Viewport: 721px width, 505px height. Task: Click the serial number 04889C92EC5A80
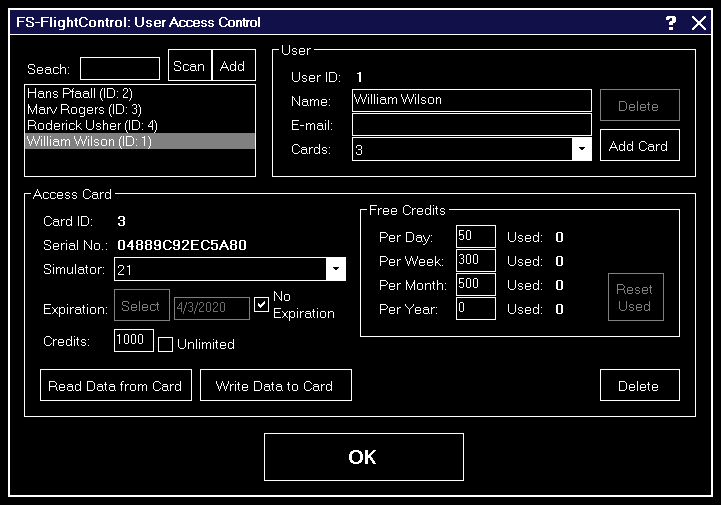(182, 245)
